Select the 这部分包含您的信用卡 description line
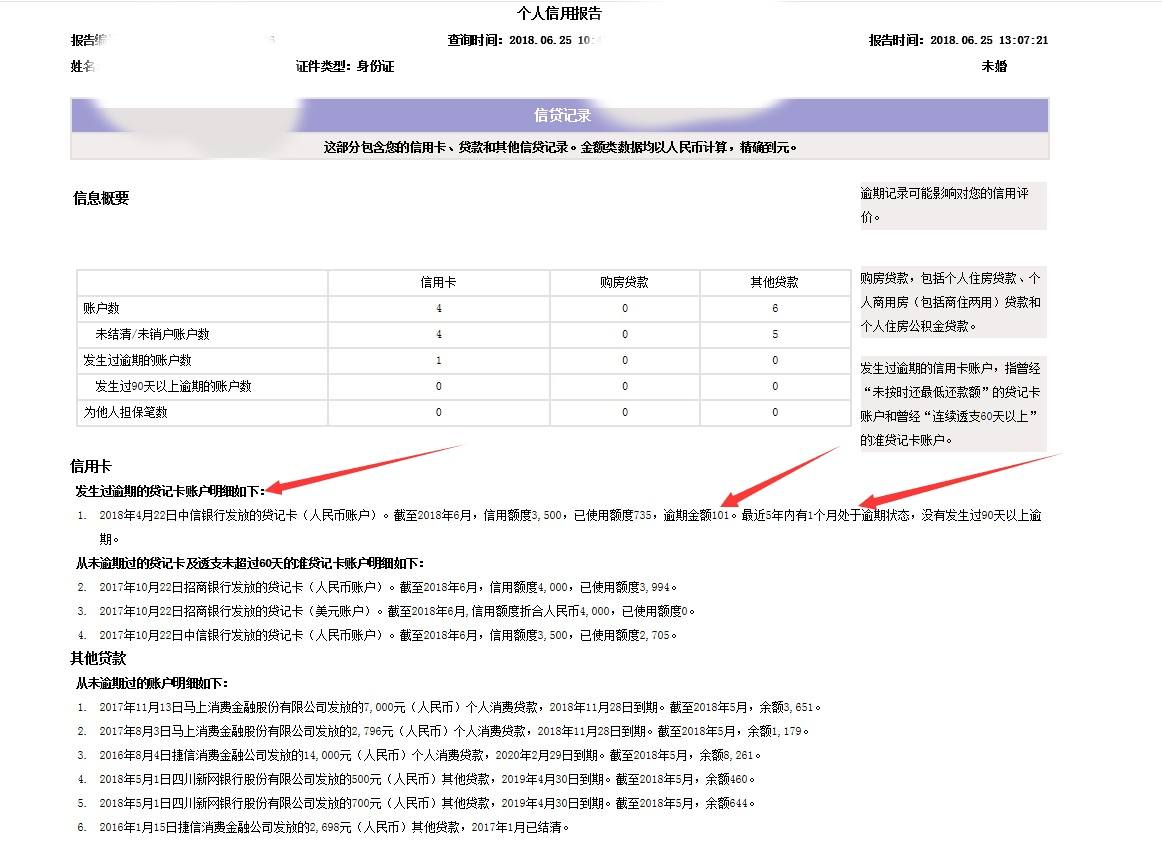Image resolution: width=1162 pixels, height=858 pixels. point(560,147)
